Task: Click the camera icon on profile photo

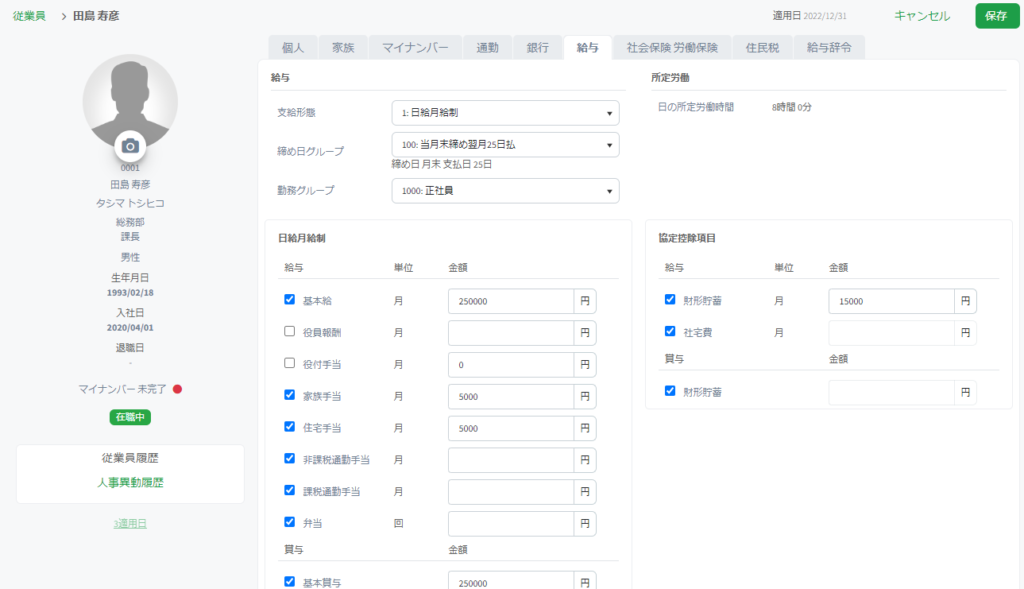Action: (130, 146)
